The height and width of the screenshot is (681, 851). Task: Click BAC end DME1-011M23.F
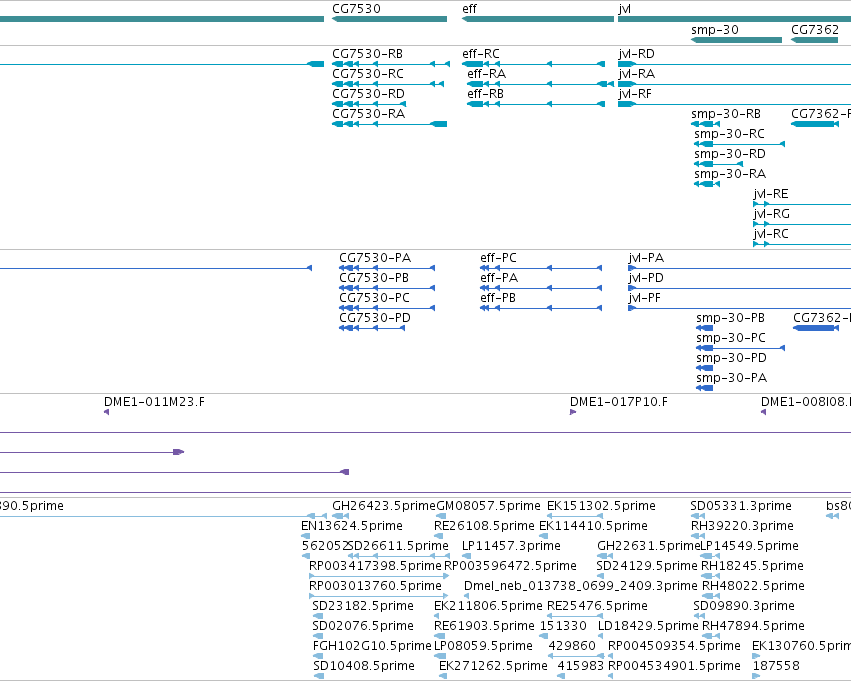point(106,412)
